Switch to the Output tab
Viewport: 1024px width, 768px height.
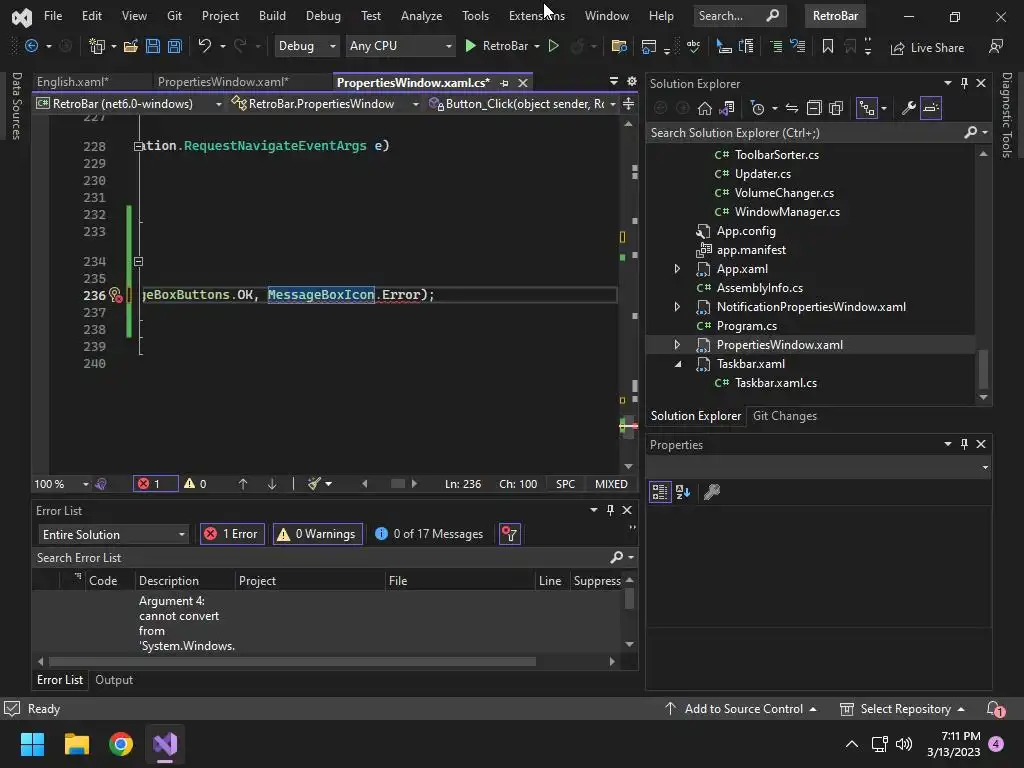(114, 680)
